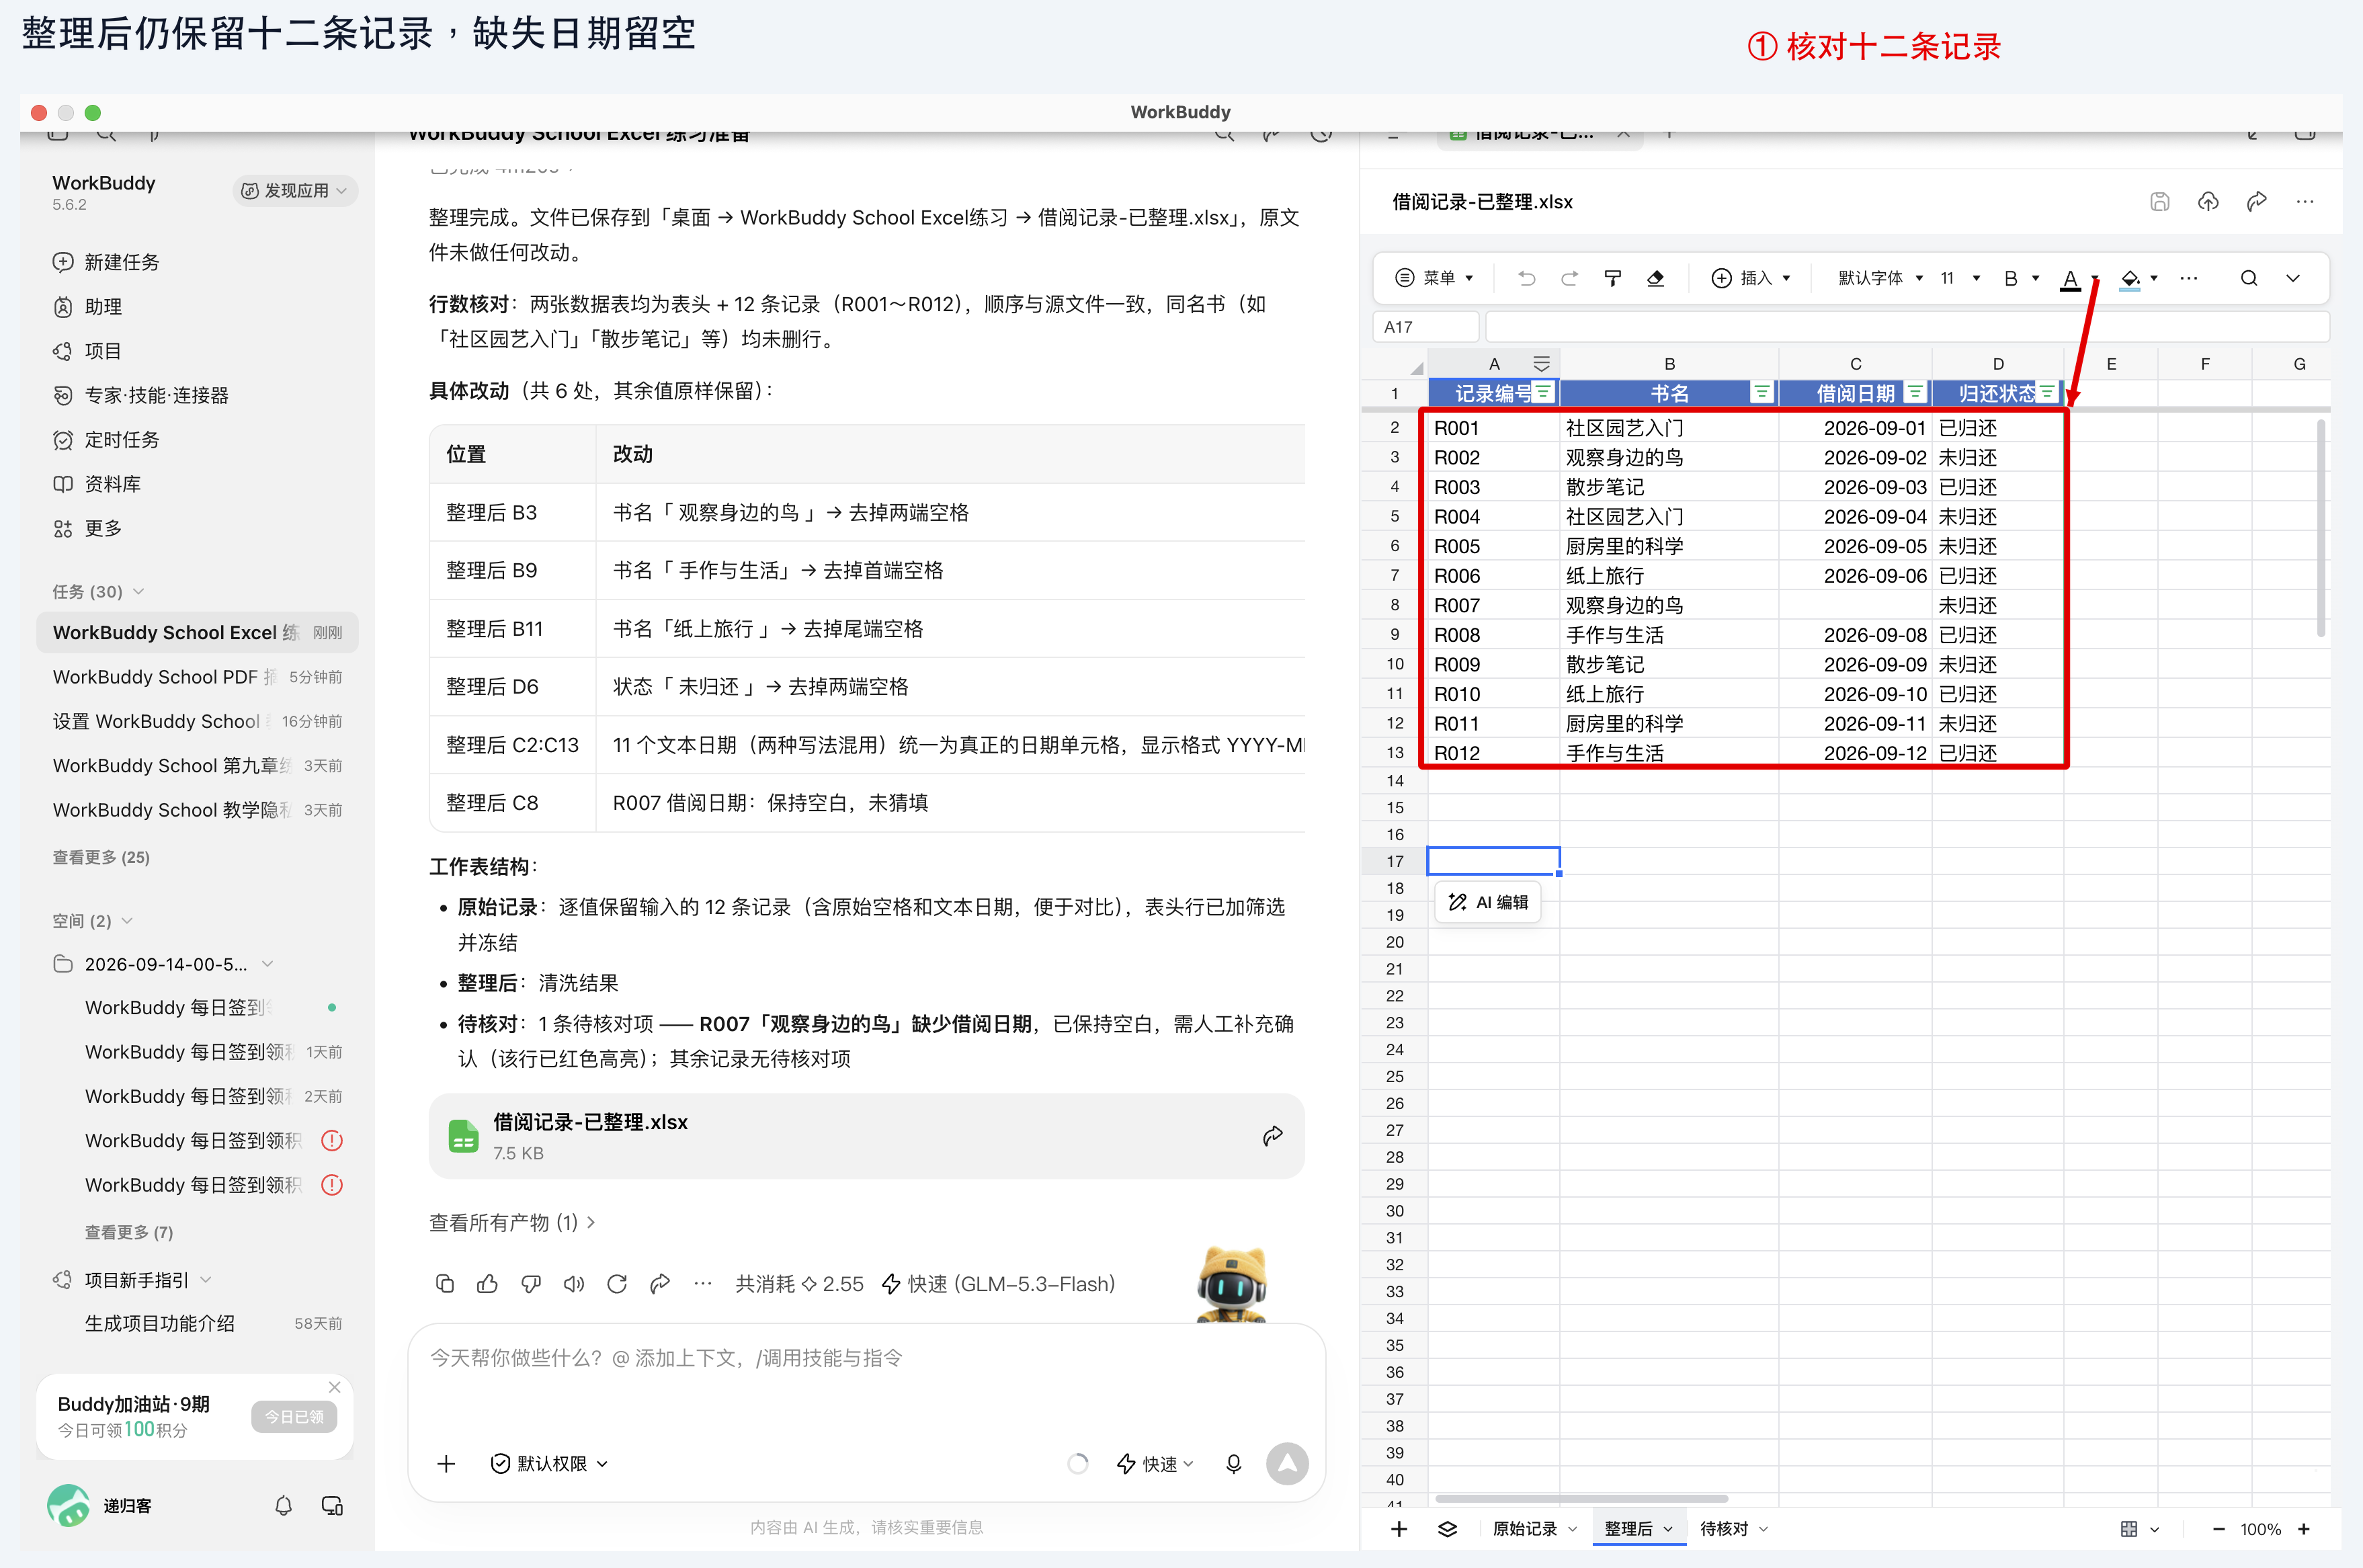
Task: Redo the spreadsheet edit
Action: click(x=1570, y=278)
